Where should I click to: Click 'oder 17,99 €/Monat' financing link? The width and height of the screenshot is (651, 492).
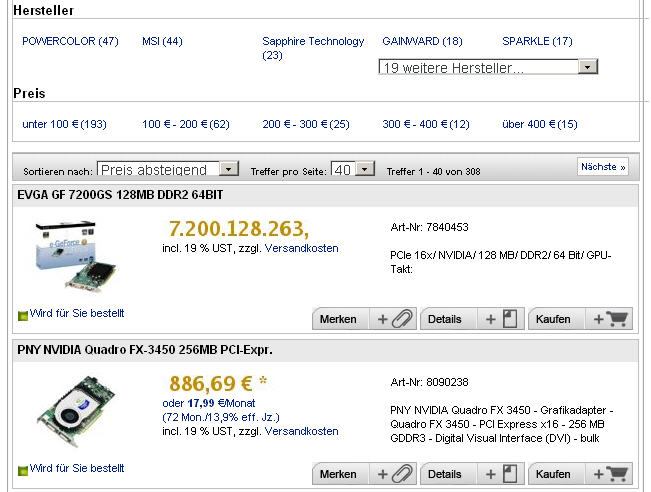coord(209,403)
